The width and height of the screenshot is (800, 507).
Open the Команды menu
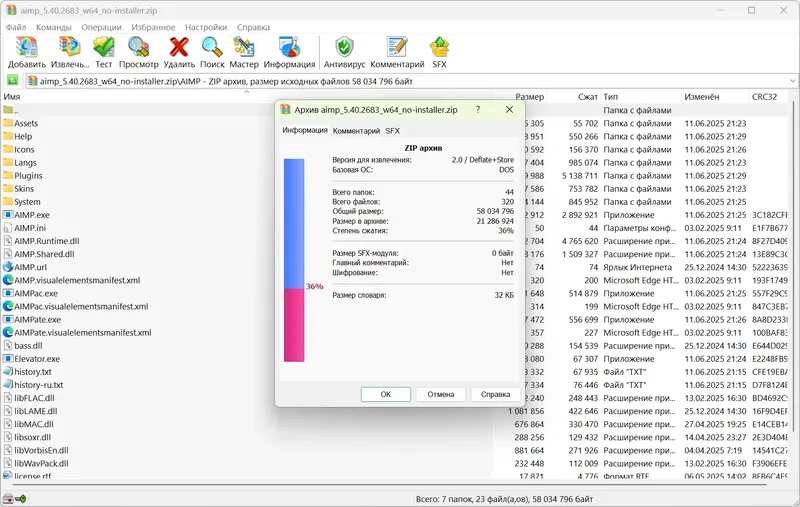click(x=54, y=27)
